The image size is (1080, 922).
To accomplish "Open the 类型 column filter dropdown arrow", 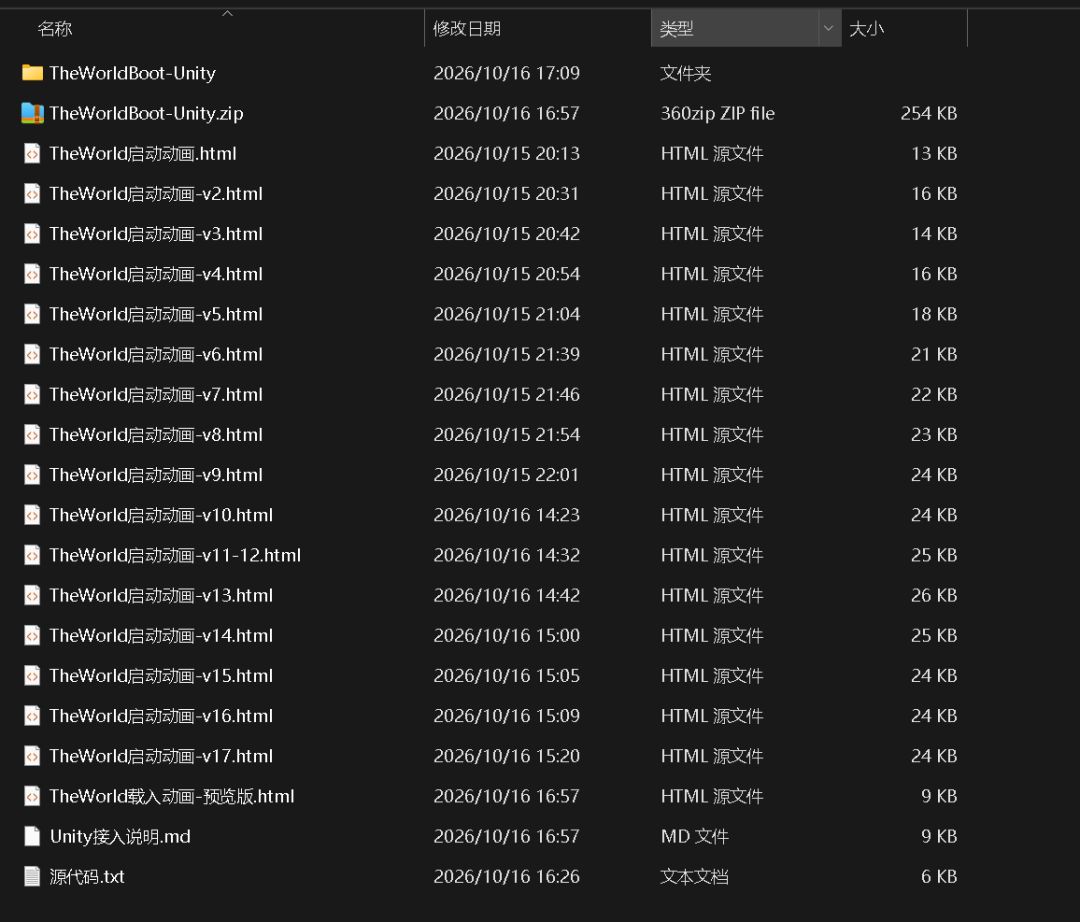I will [829, 28].
